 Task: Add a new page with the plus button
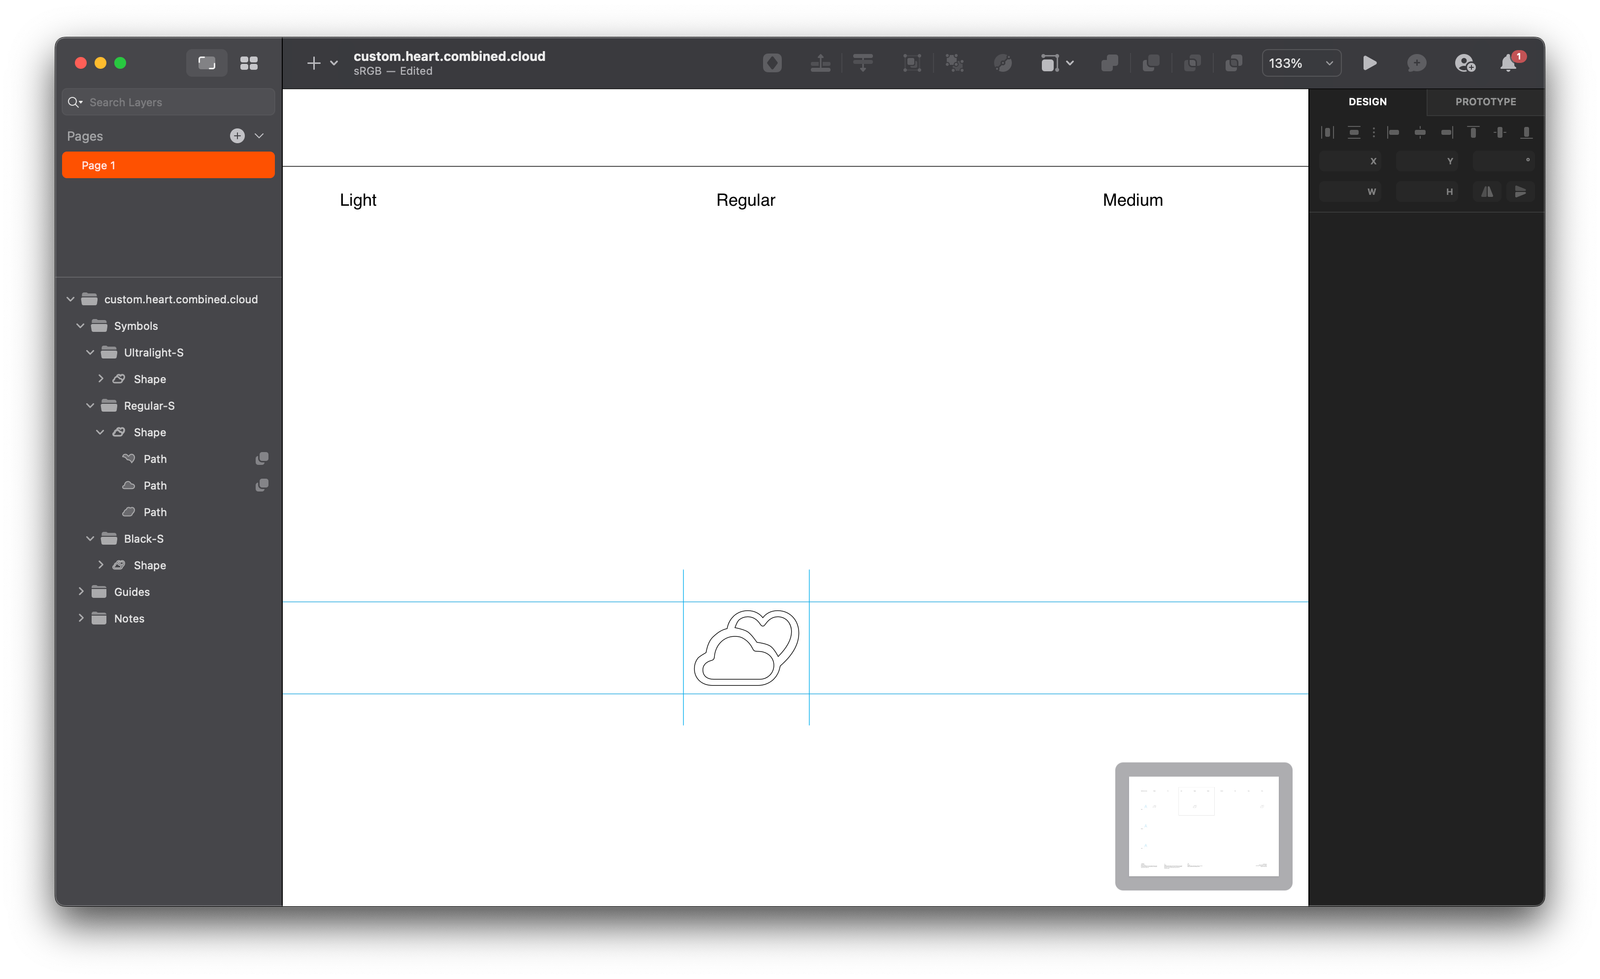tap(237, 135)
